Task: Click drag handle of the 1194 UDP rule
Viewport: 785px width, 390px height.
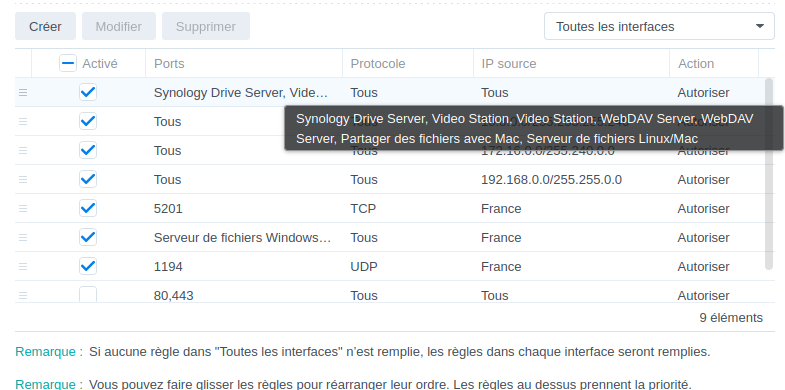Action: tap(23, 267)
